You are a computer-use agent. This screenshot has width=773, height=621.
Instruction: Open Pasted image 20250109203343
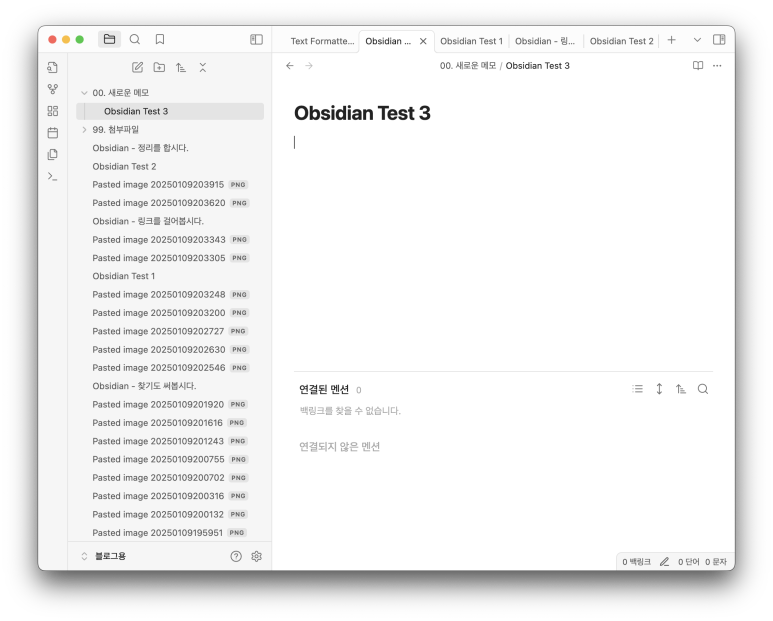pos(170,240)
